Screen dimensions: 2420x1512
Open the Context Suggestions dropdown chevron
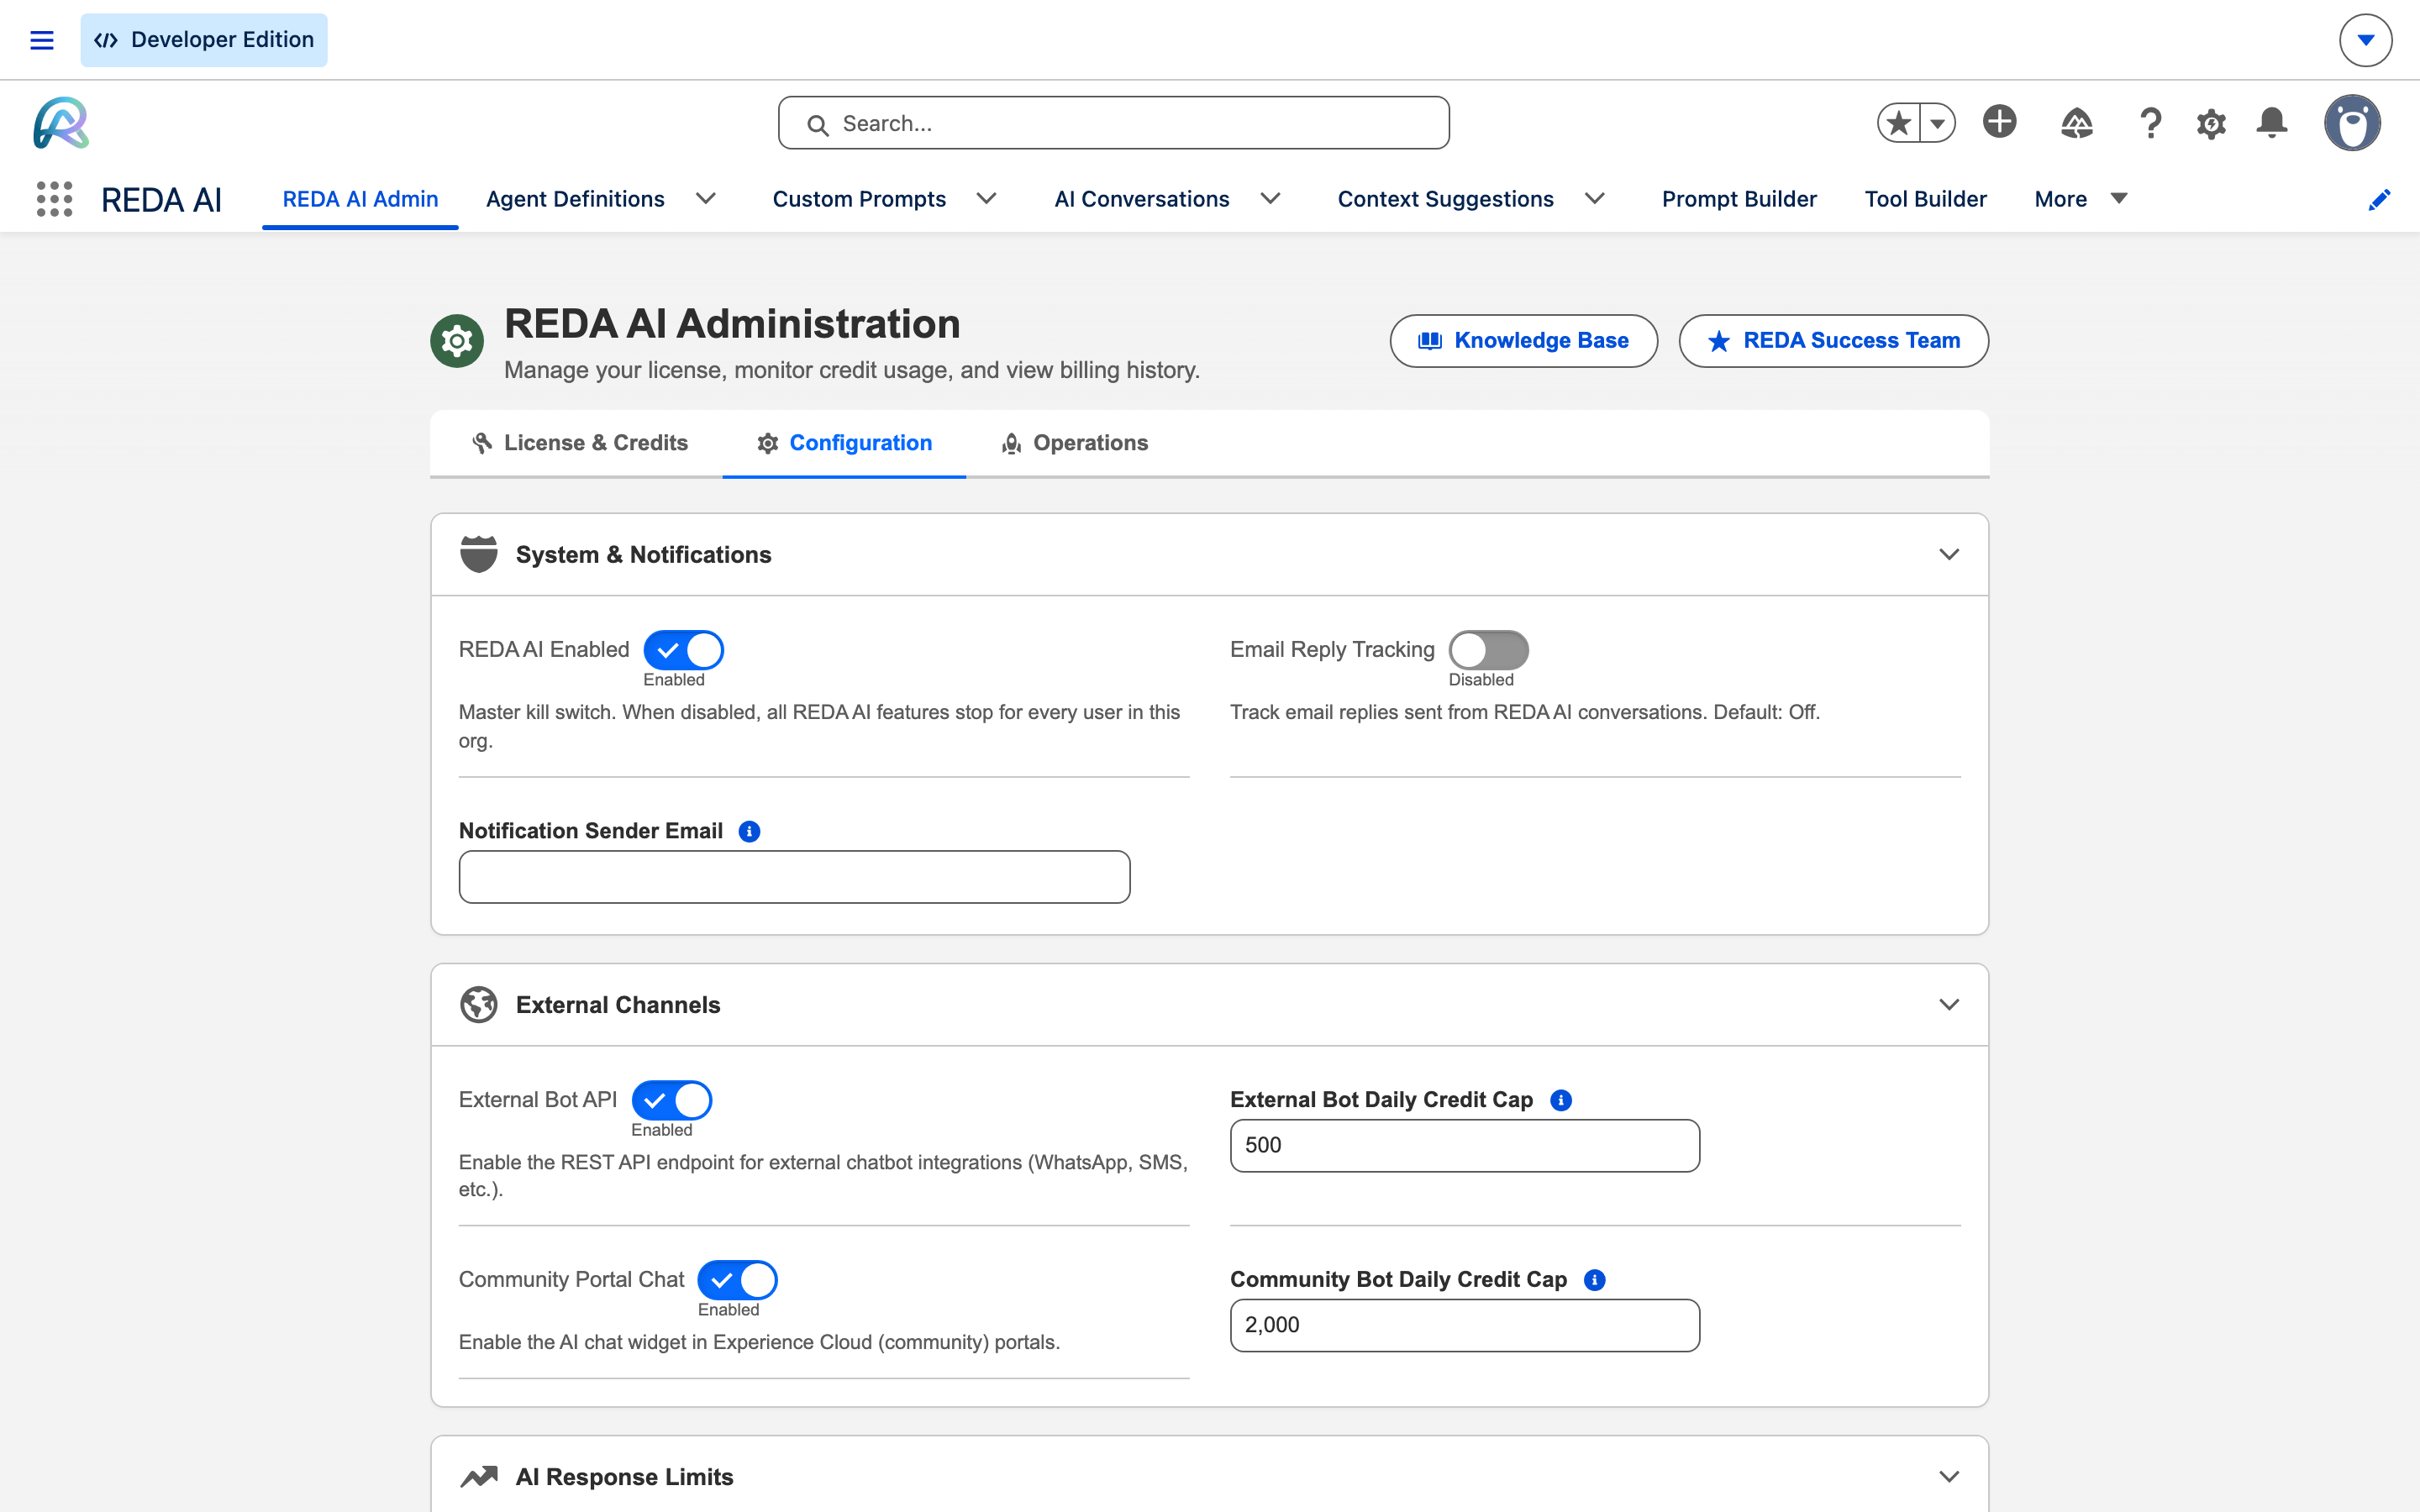point(1594,199)
